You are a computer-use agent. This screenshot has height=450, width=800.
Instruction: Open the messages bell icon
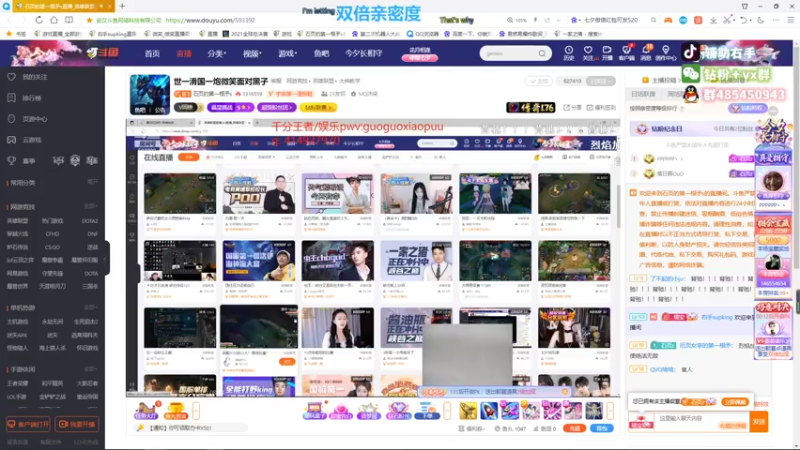[x=646, y=53]
